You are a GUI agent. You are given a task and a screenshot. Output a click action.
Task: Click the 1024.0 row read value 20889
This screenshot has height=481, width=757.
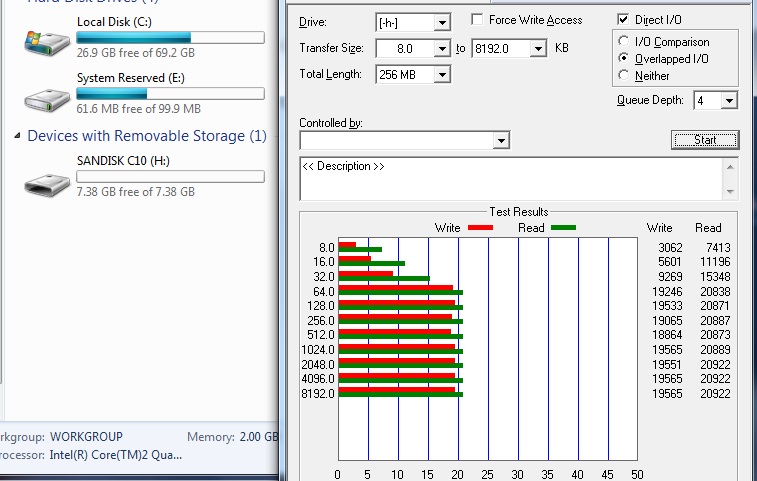tap(715, 350)
